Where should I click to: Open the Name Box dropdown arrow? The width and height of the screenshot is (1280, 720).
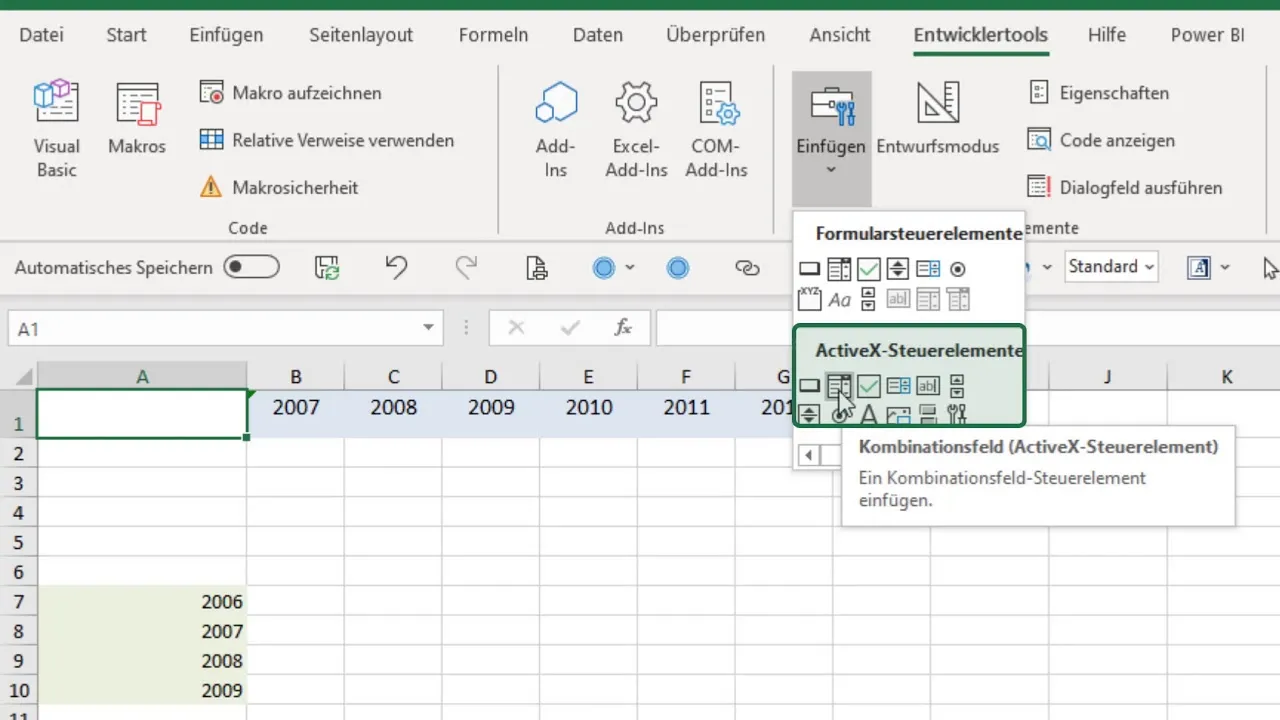428,328
